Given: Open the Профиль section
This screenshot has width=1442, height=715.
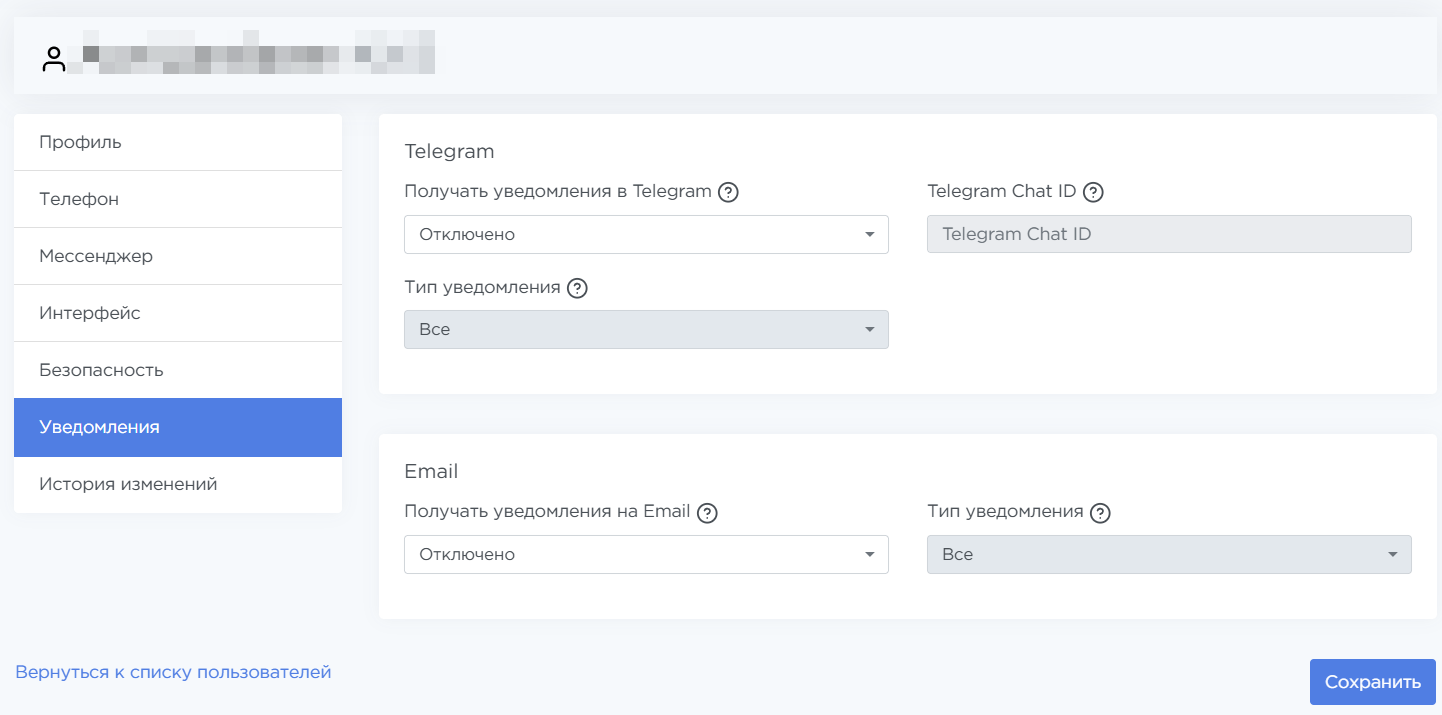Looking at the screenshot, I should [178, 142].
